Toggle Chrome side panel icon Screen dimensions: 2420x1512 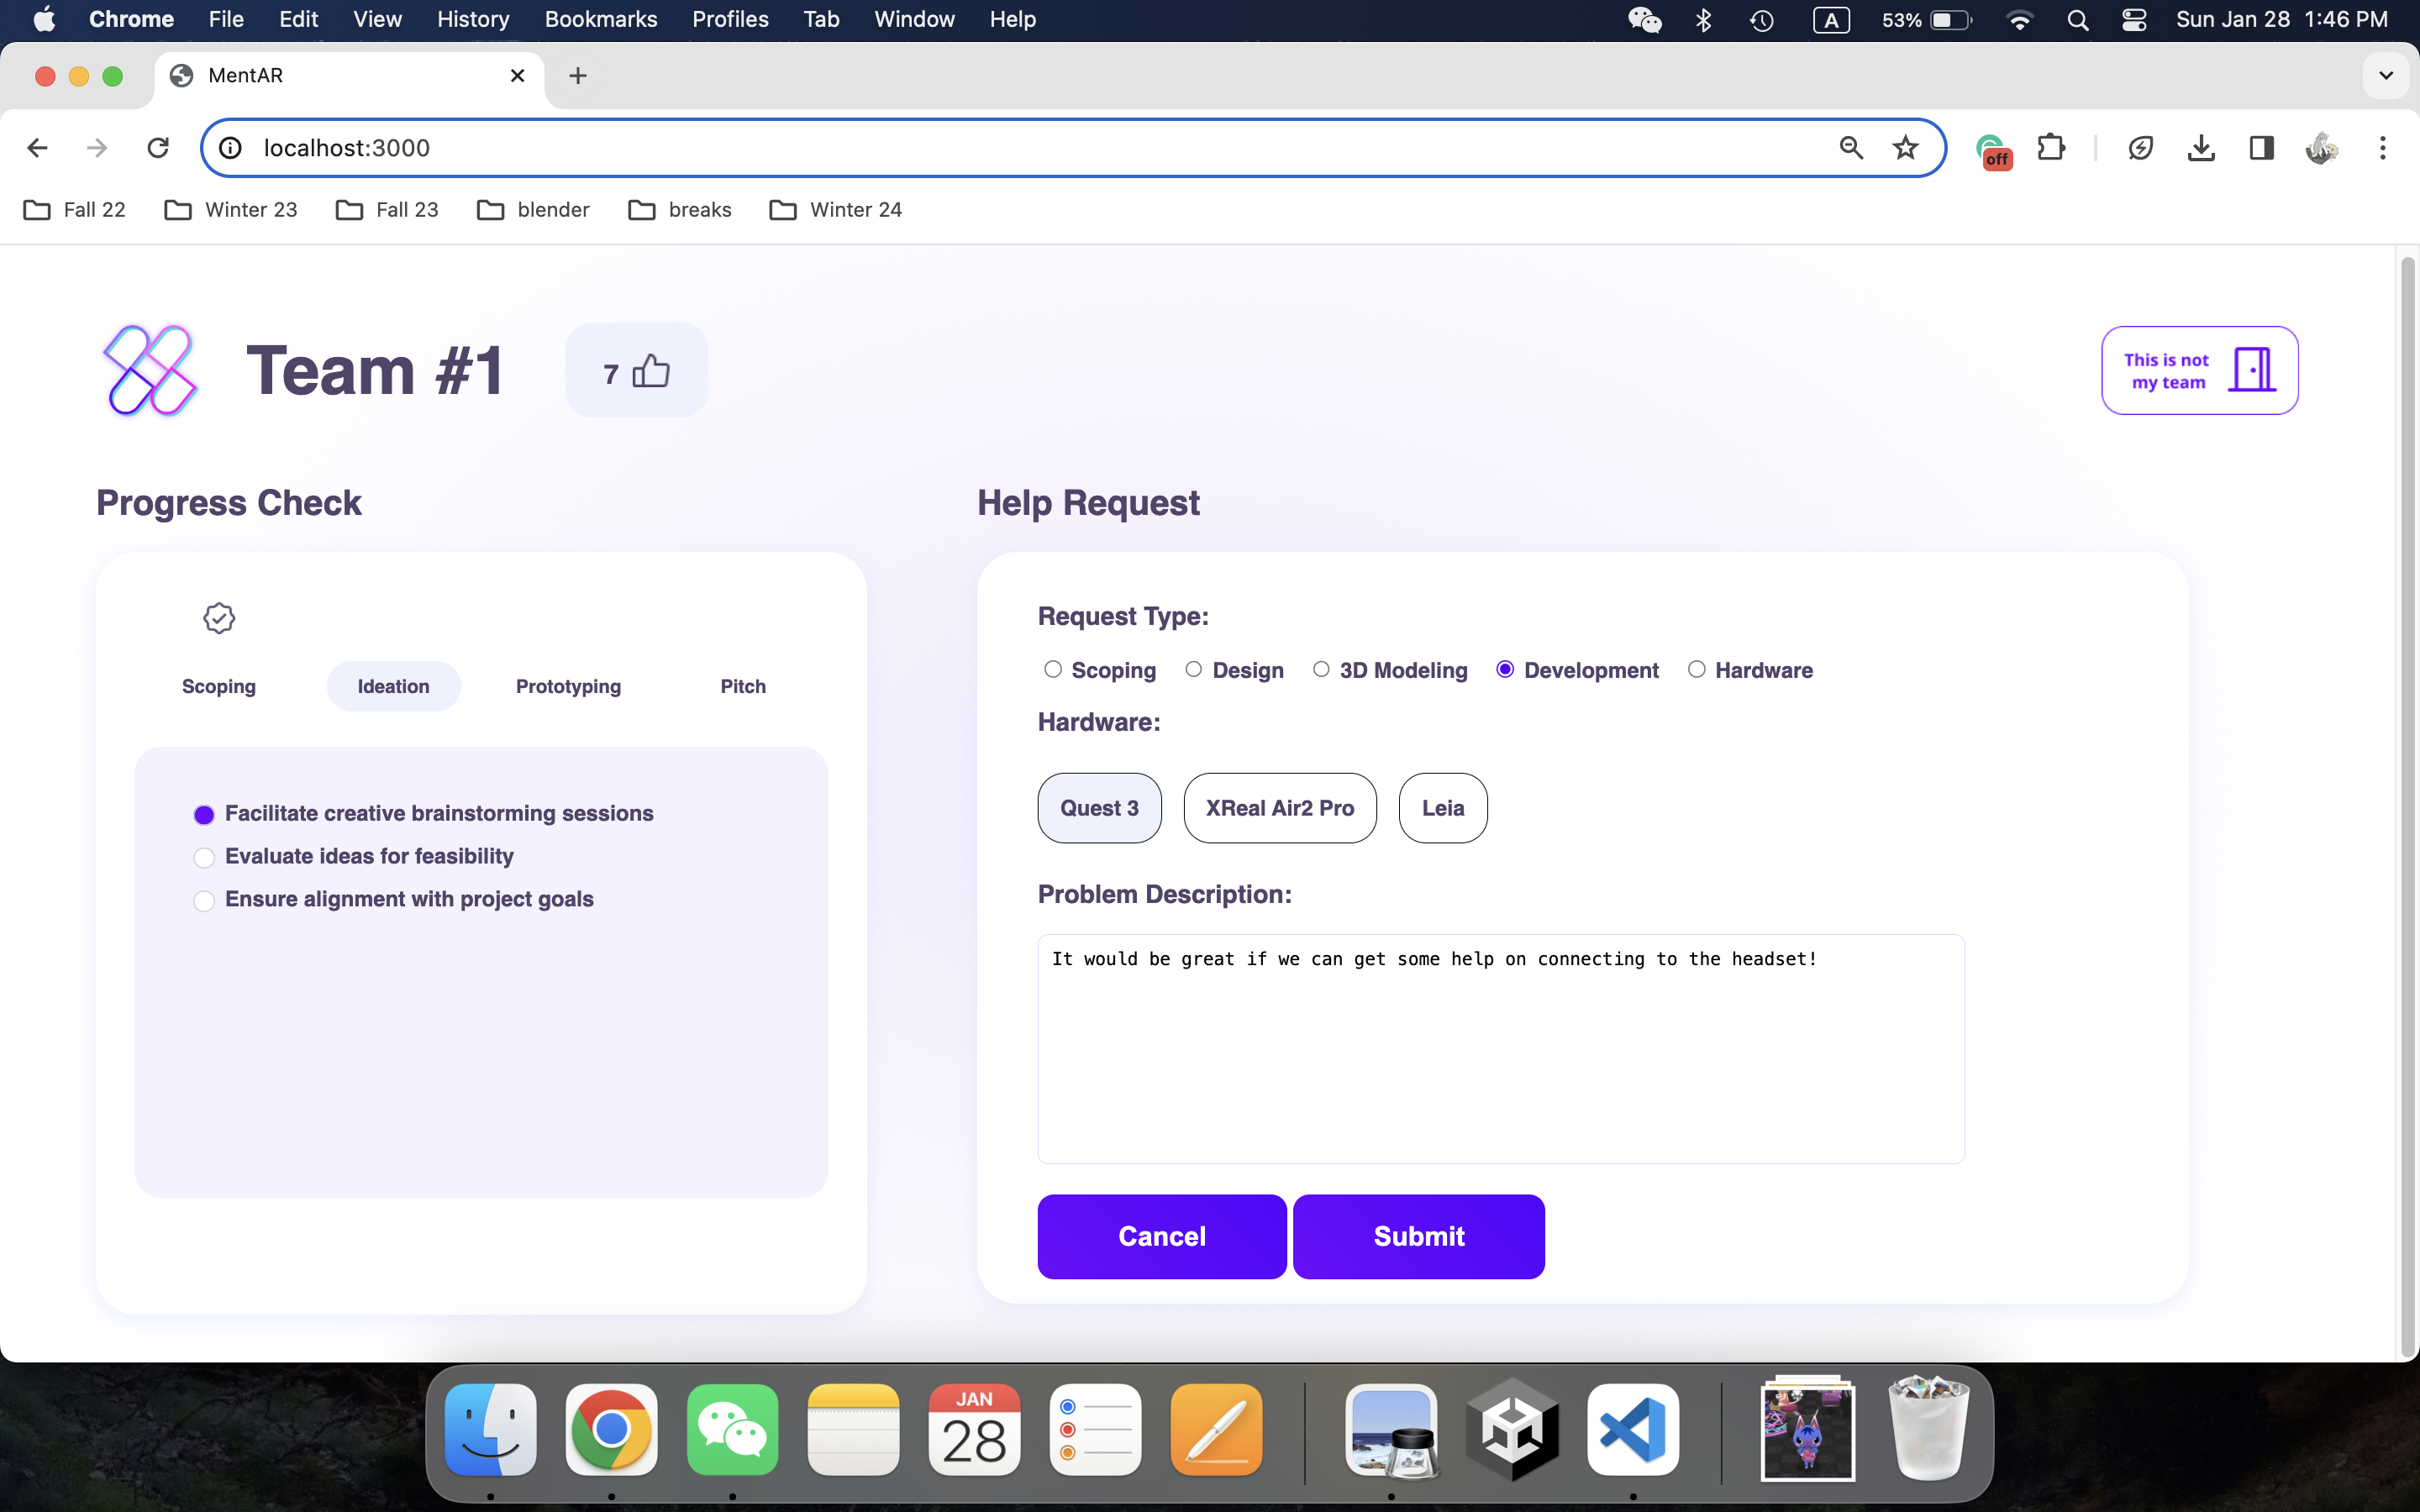pyautogui.click(x=2261, y=148)
